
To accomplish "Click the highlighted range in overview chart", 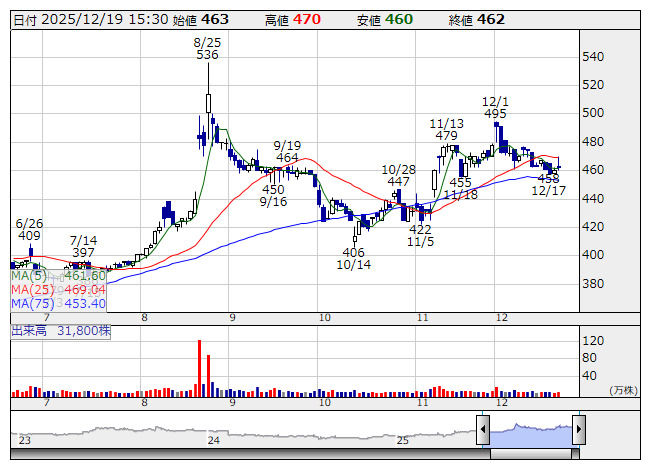I will point(531,435).
